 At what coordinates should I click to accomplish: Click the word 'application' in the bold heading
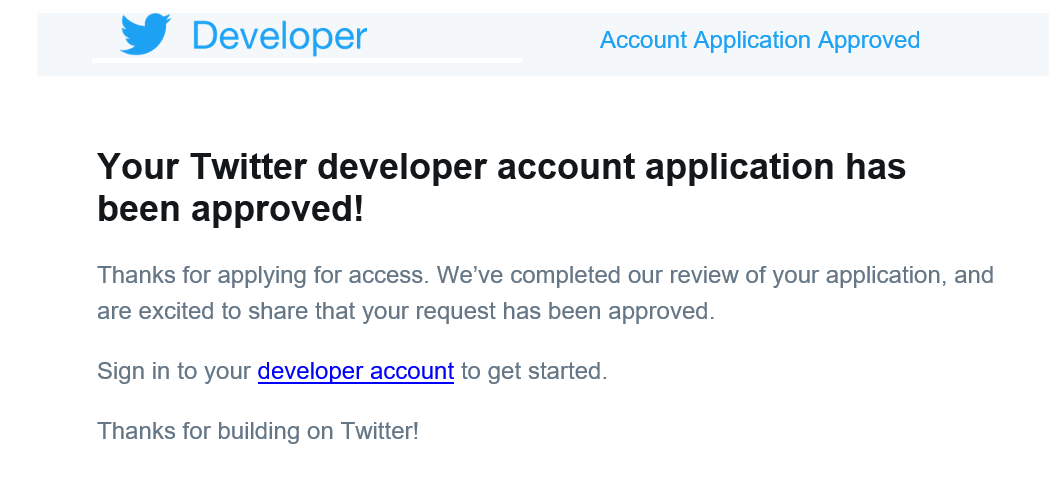(x=735, y=167)
